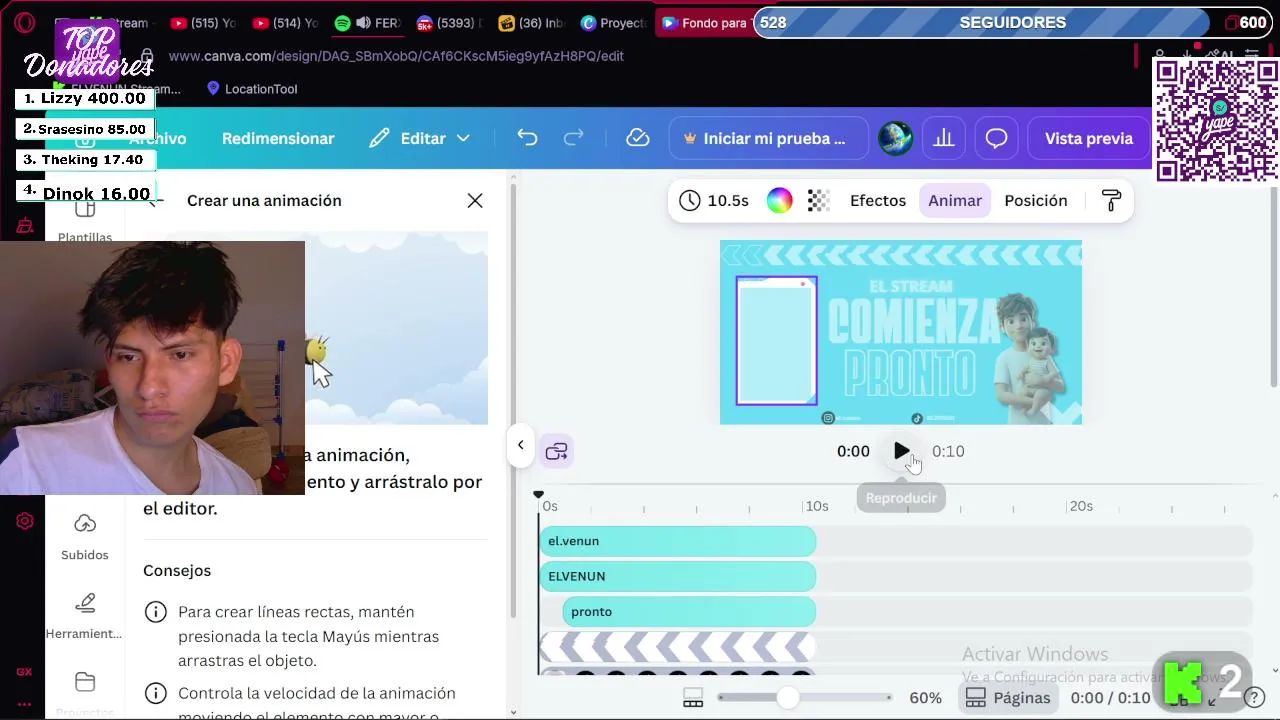Select the pronto timeline track

(689, 612)
